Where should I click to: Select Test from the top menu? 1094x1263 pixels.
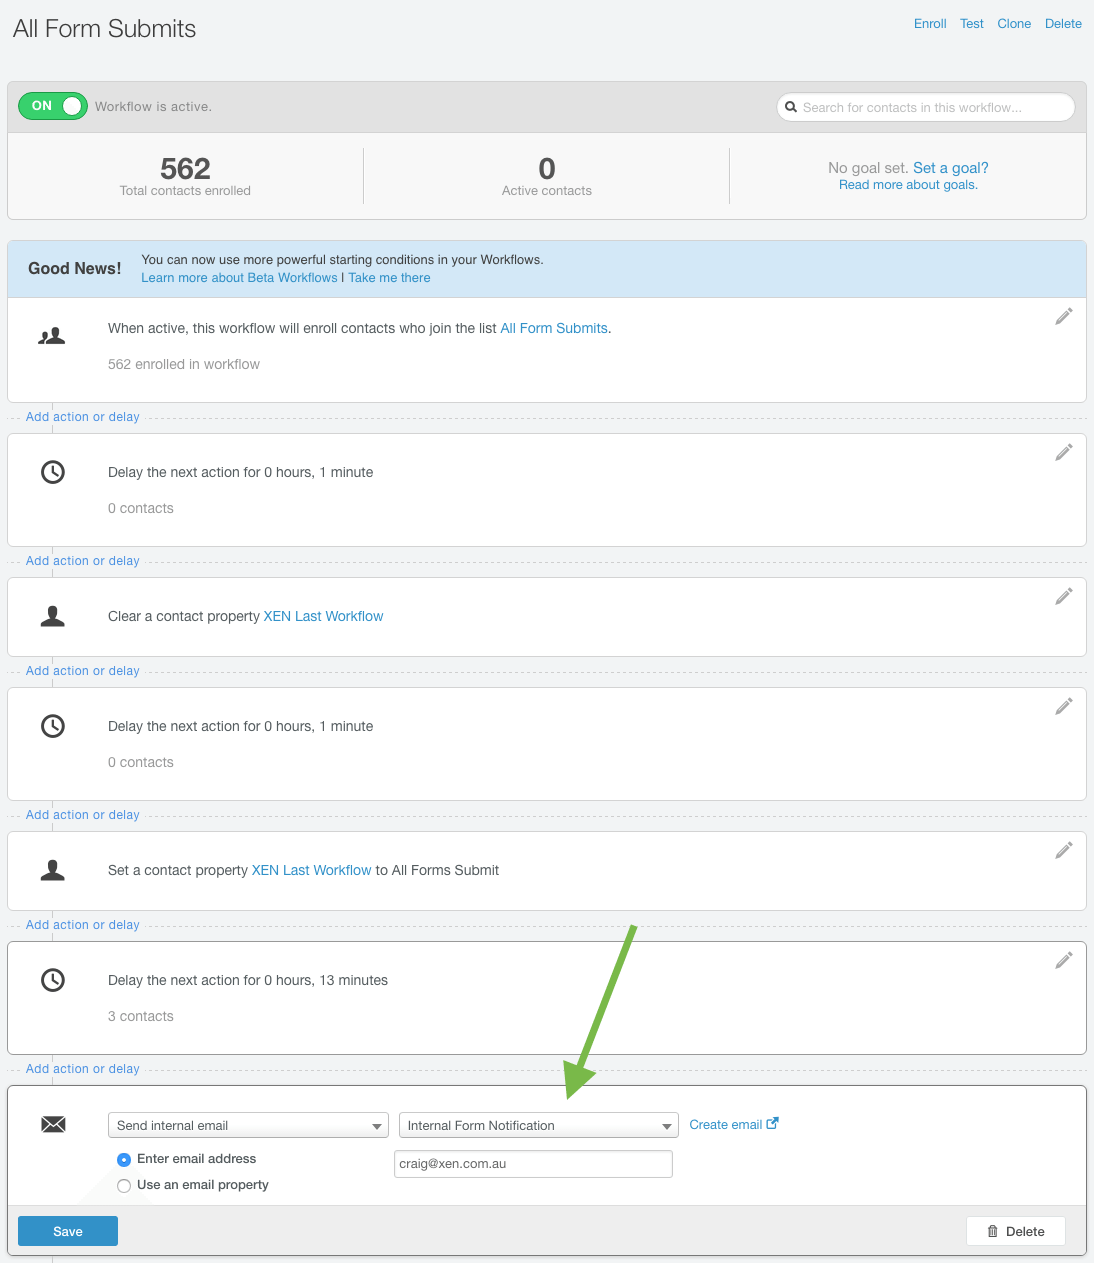pos(971,23)
